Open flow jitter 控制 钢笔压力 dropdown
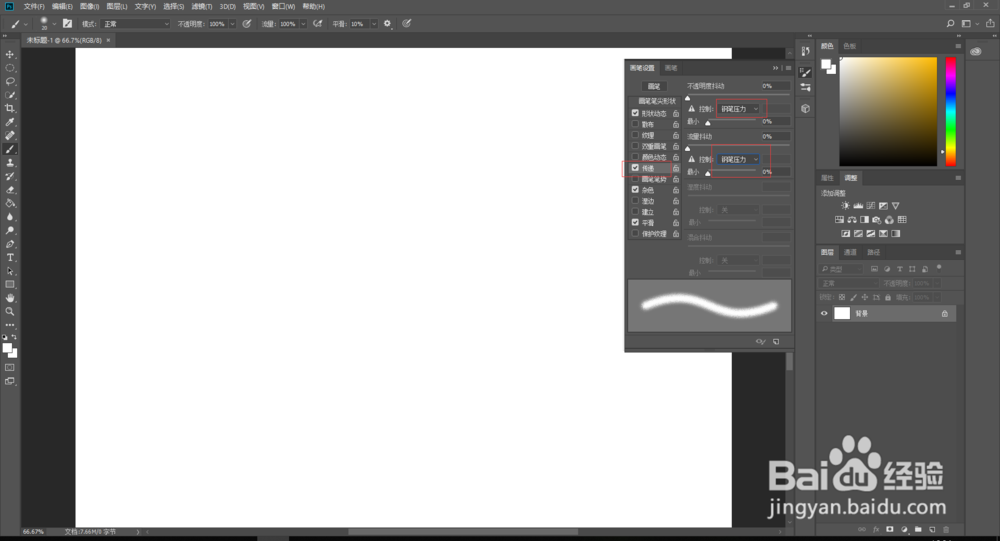This screenshot has width=1000, height=541. pos(739,159)
